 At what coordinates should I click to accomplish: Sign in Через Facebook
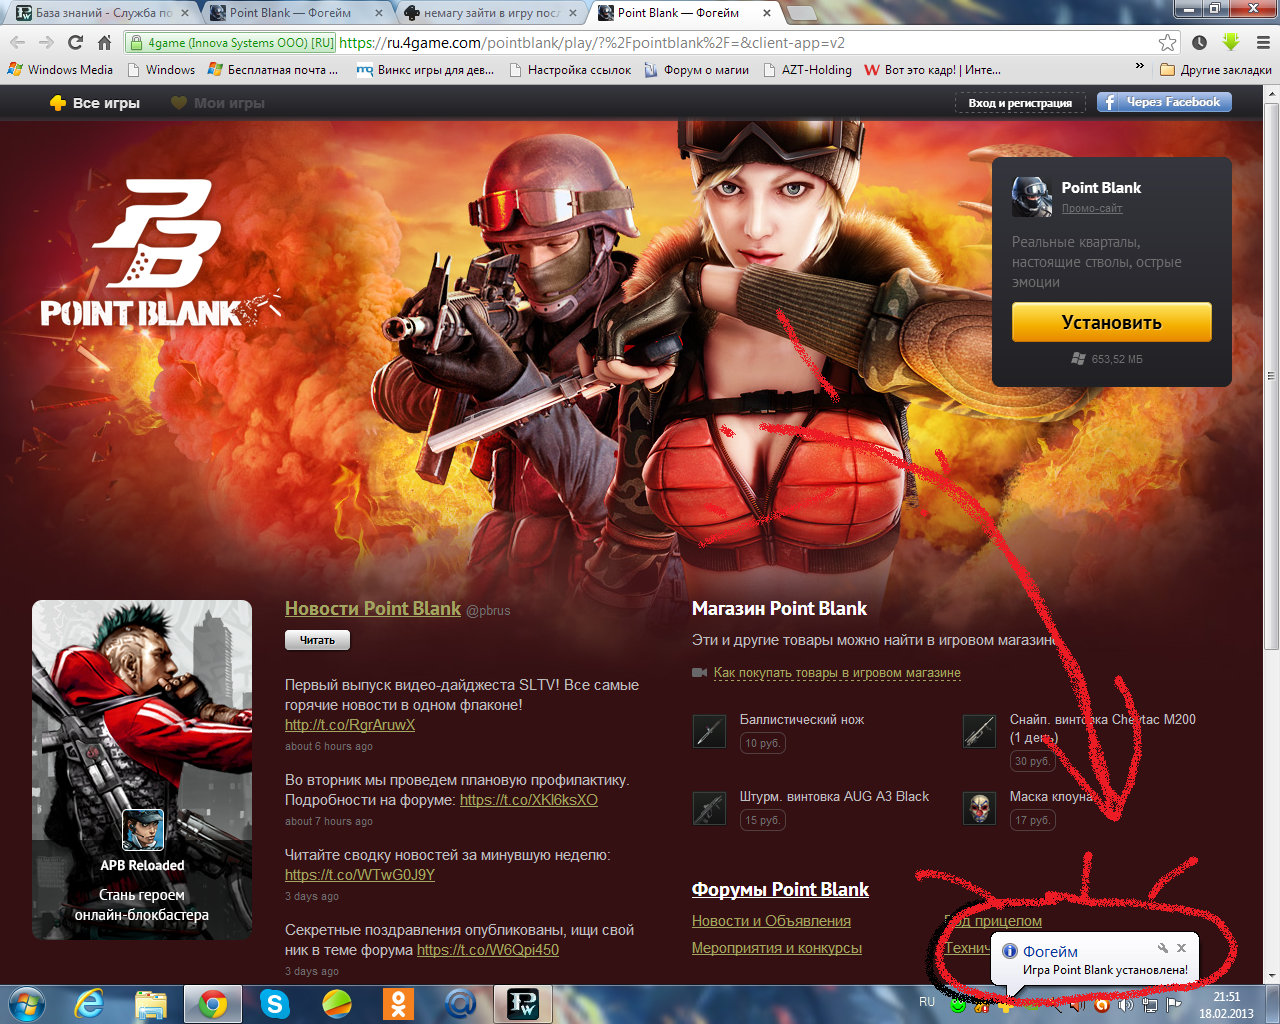pos(1164,102)
